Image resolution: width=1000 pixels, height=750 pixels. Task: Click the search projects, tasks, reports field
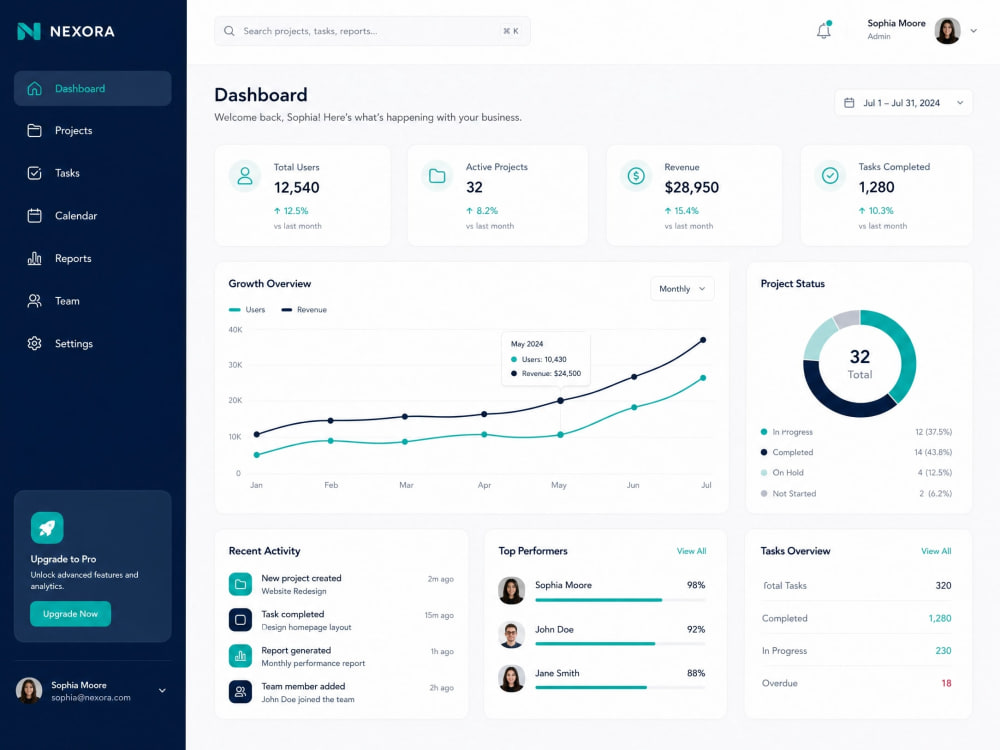[372, 31]
